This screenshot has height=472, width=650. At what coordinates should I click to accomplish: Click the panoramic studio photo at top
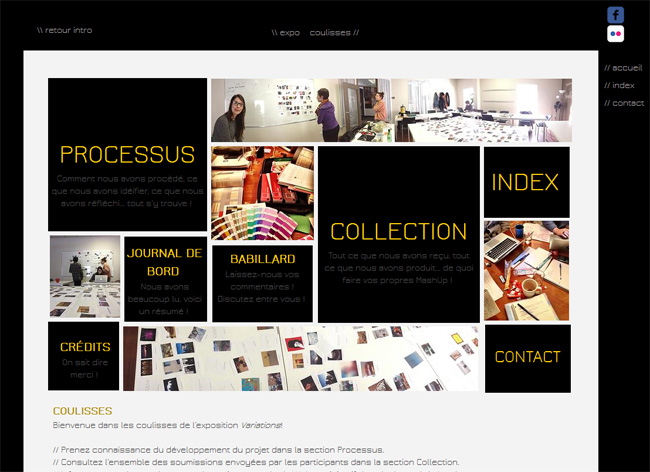pos(391,110)
